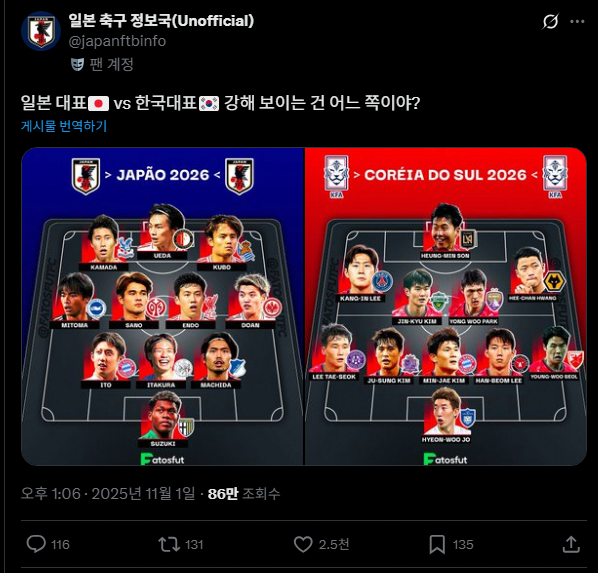Click the fan account mask icon
Viewport: 598px width, 573px height.
point(77,64)
